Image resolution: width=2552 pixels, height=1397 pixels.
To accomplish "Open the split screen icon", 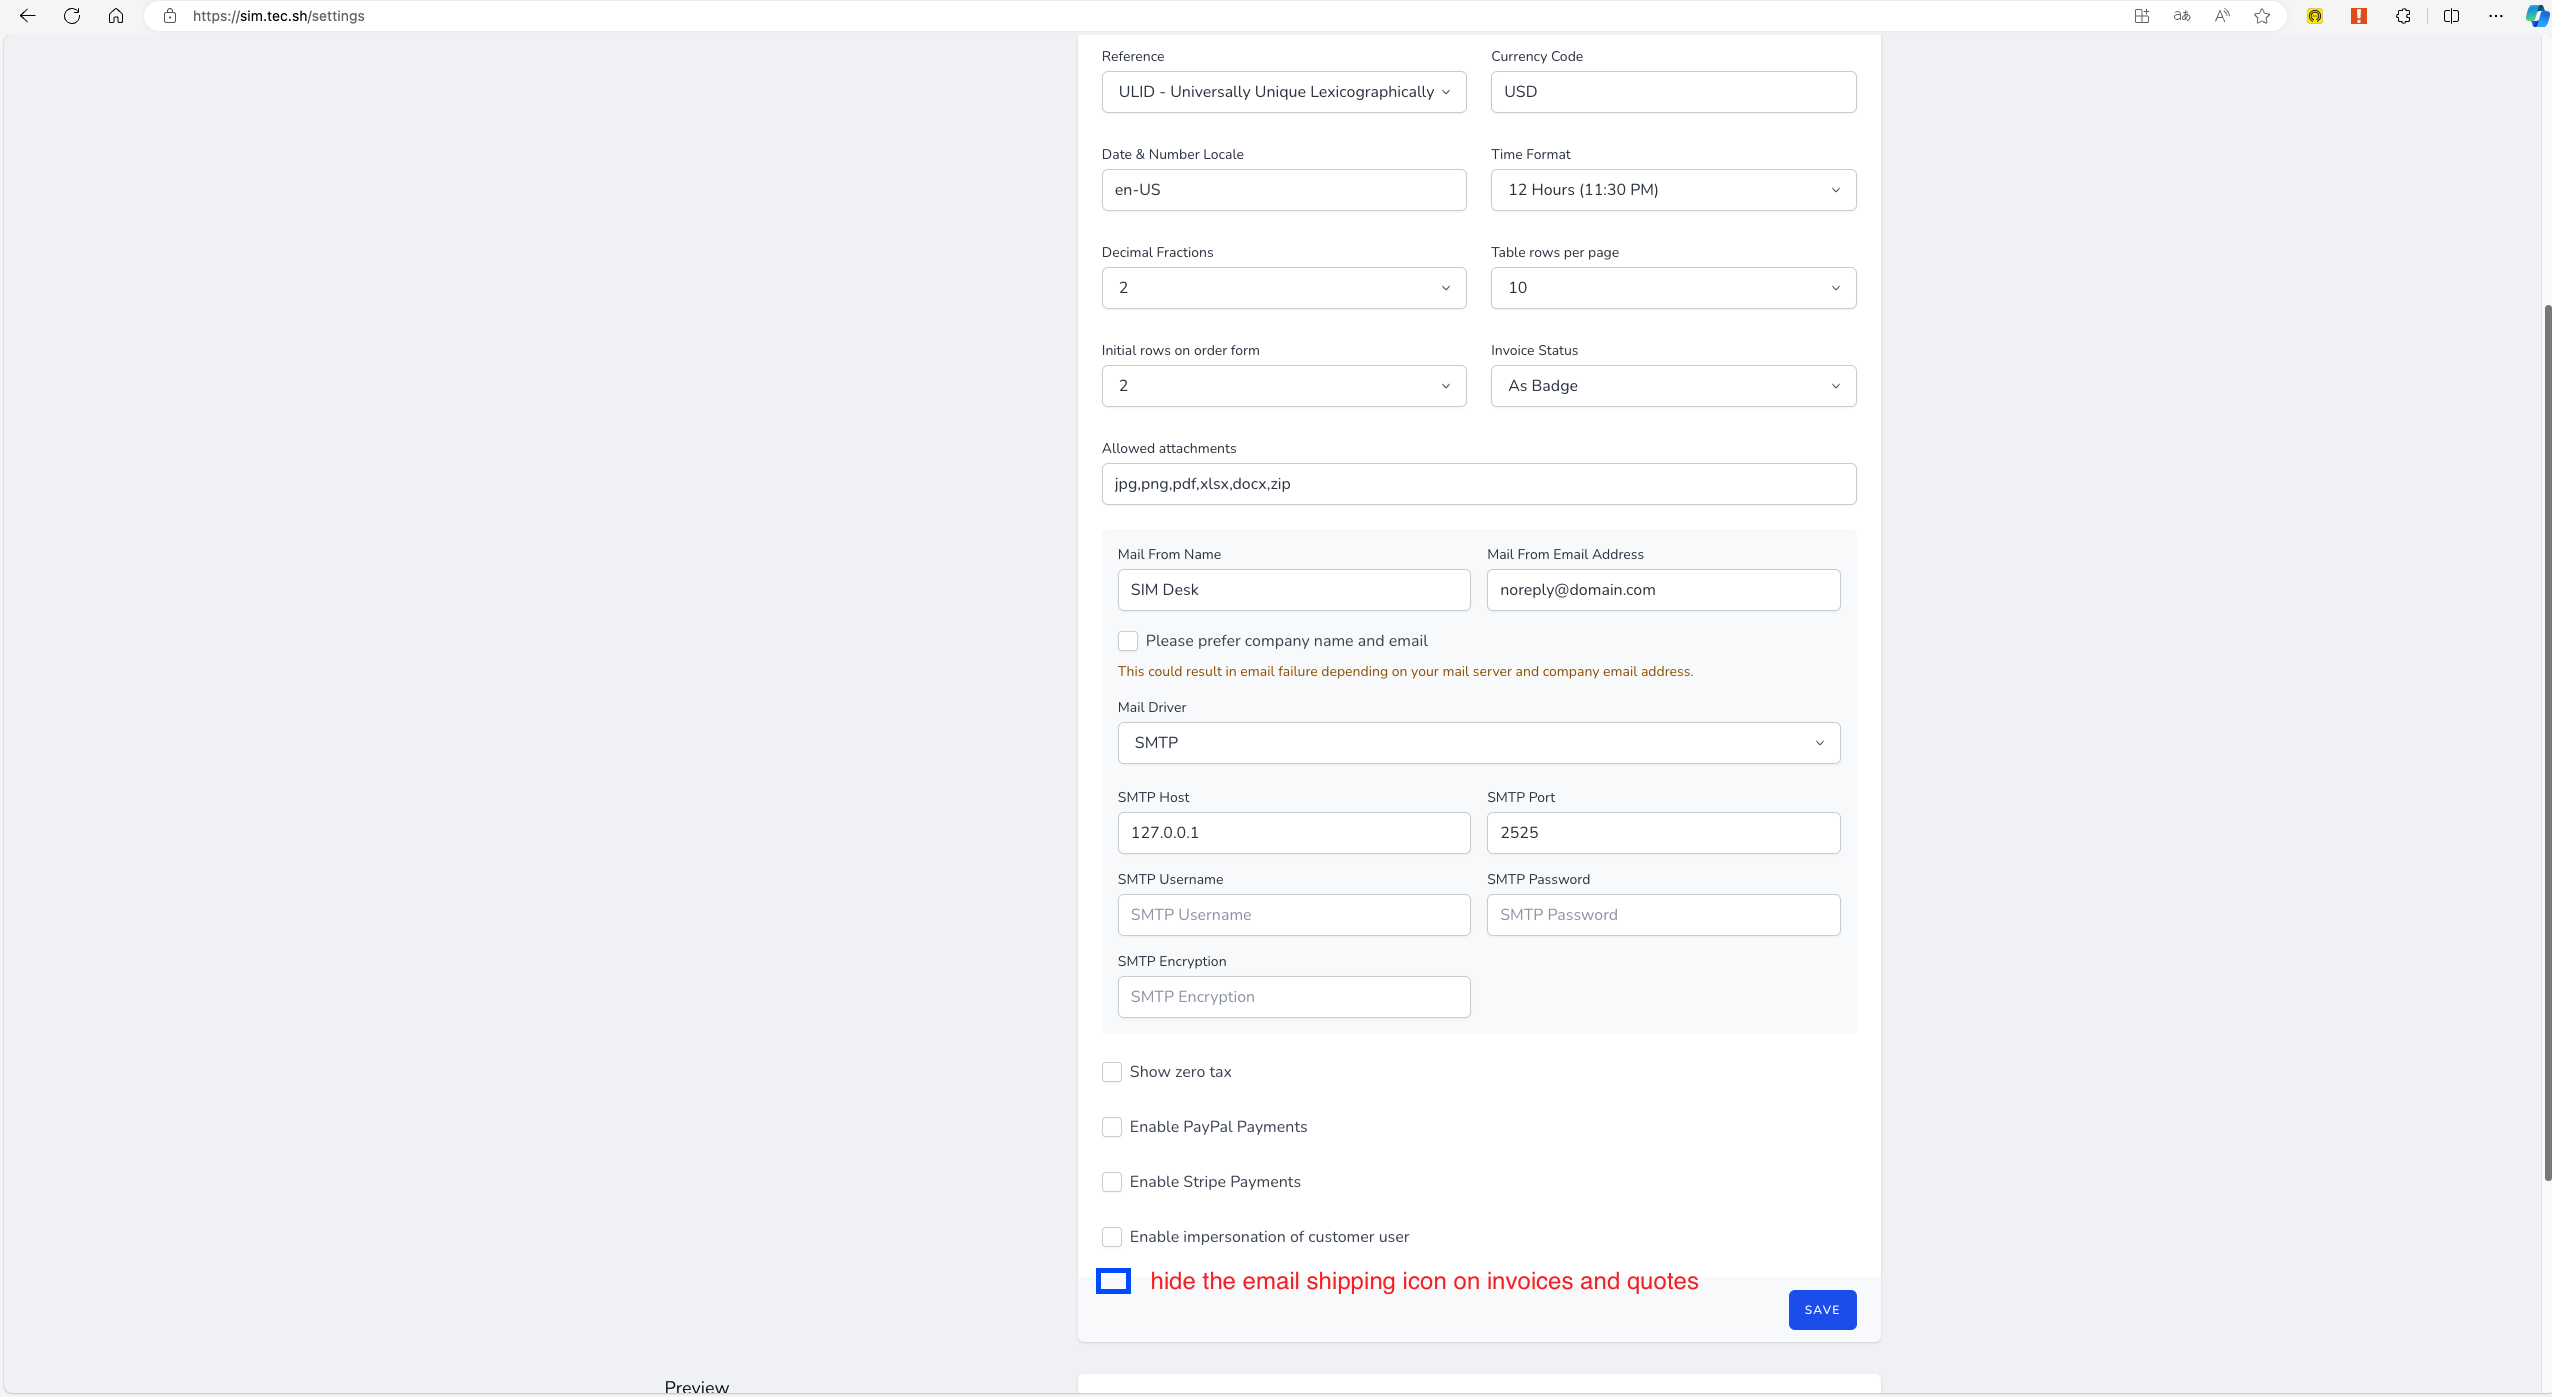I will pyautogui.click(x=2451, y=16).
